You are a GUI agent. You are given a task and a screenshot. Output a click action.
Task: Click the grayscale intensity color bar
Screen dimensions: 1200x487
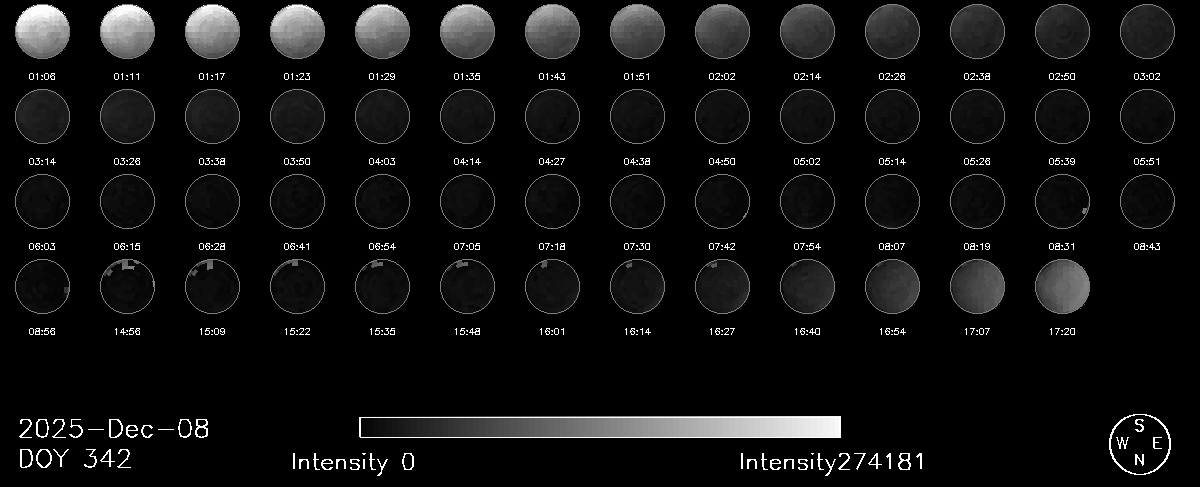[x=600, y=427]
